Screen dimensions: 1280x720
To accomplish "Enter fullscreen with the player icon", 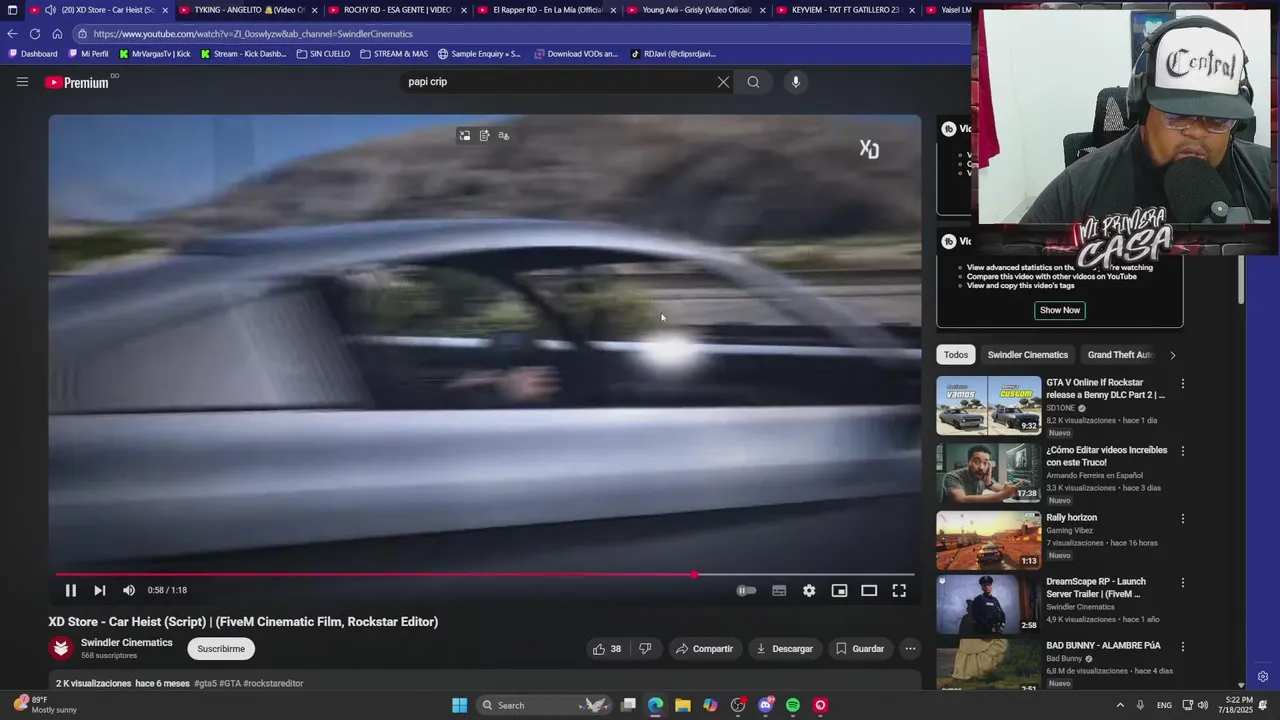I will (x=899, y=590).
